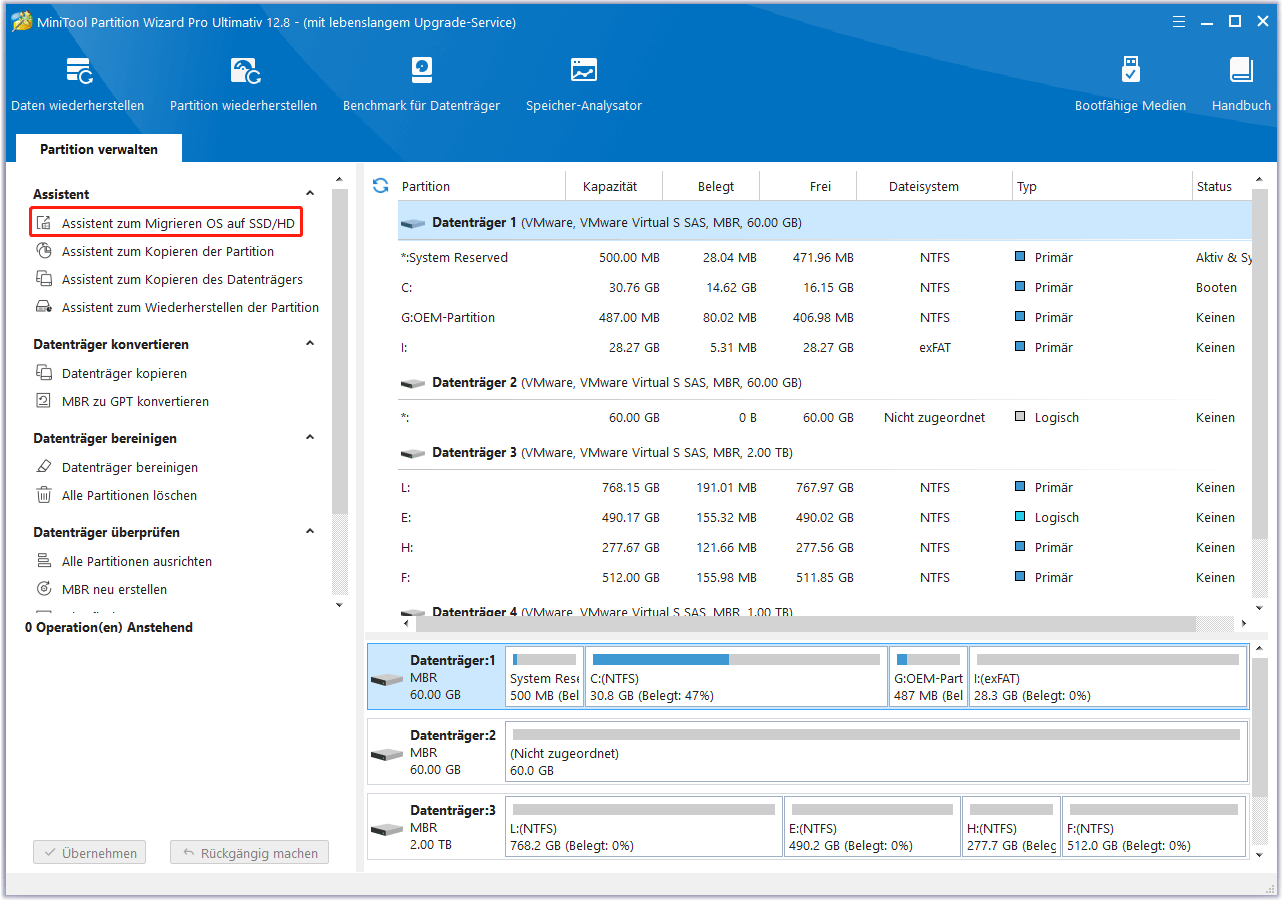Image resolution: width=1282 pixels, height=901 pixels.
Task: Click the Alle Partitionen löschen trash icon
Action: [x=44, y=495]
